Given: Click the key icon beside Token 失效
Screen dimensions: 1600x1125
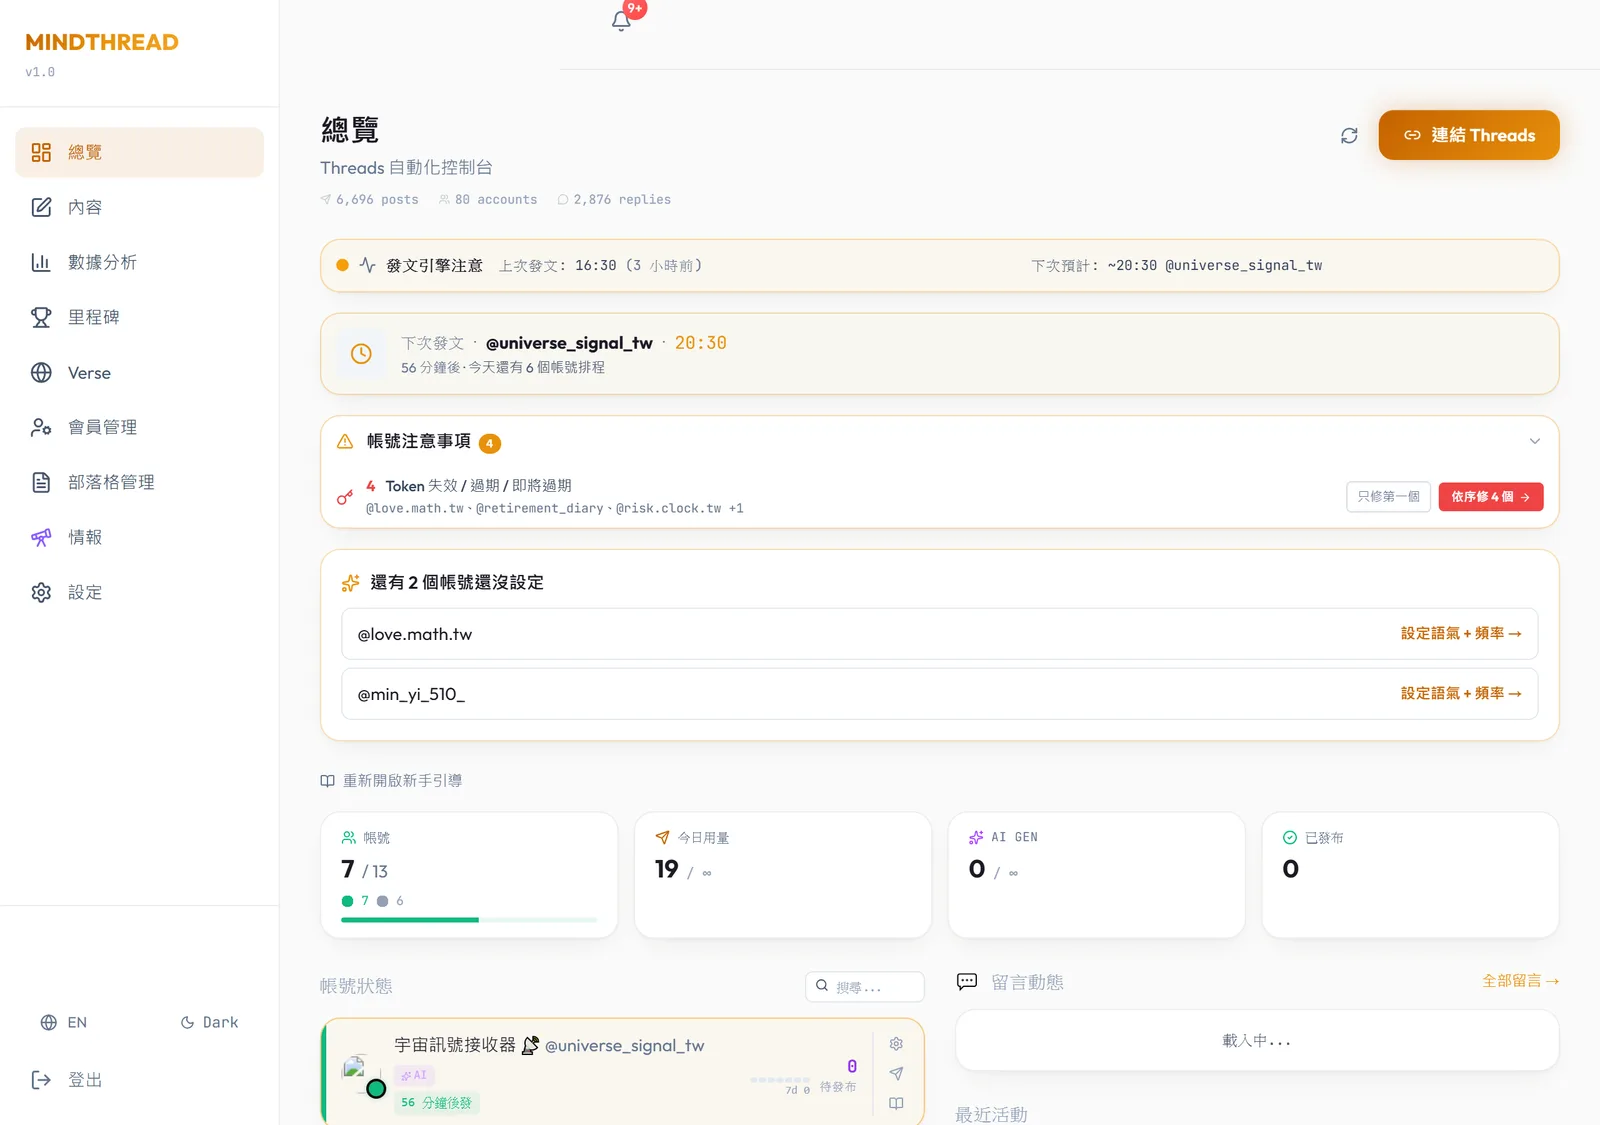Looking at the screenshot, I should tap(345, 497).
